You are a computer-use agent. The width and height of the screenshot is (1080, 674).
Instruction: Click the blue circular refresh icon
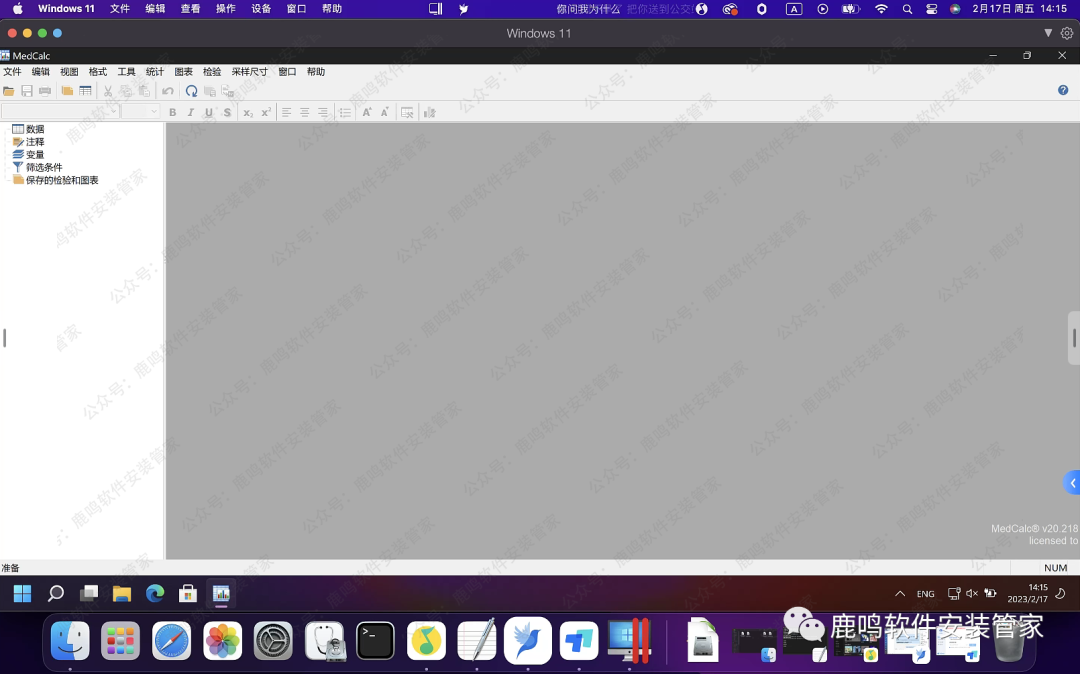coord(191,91)
